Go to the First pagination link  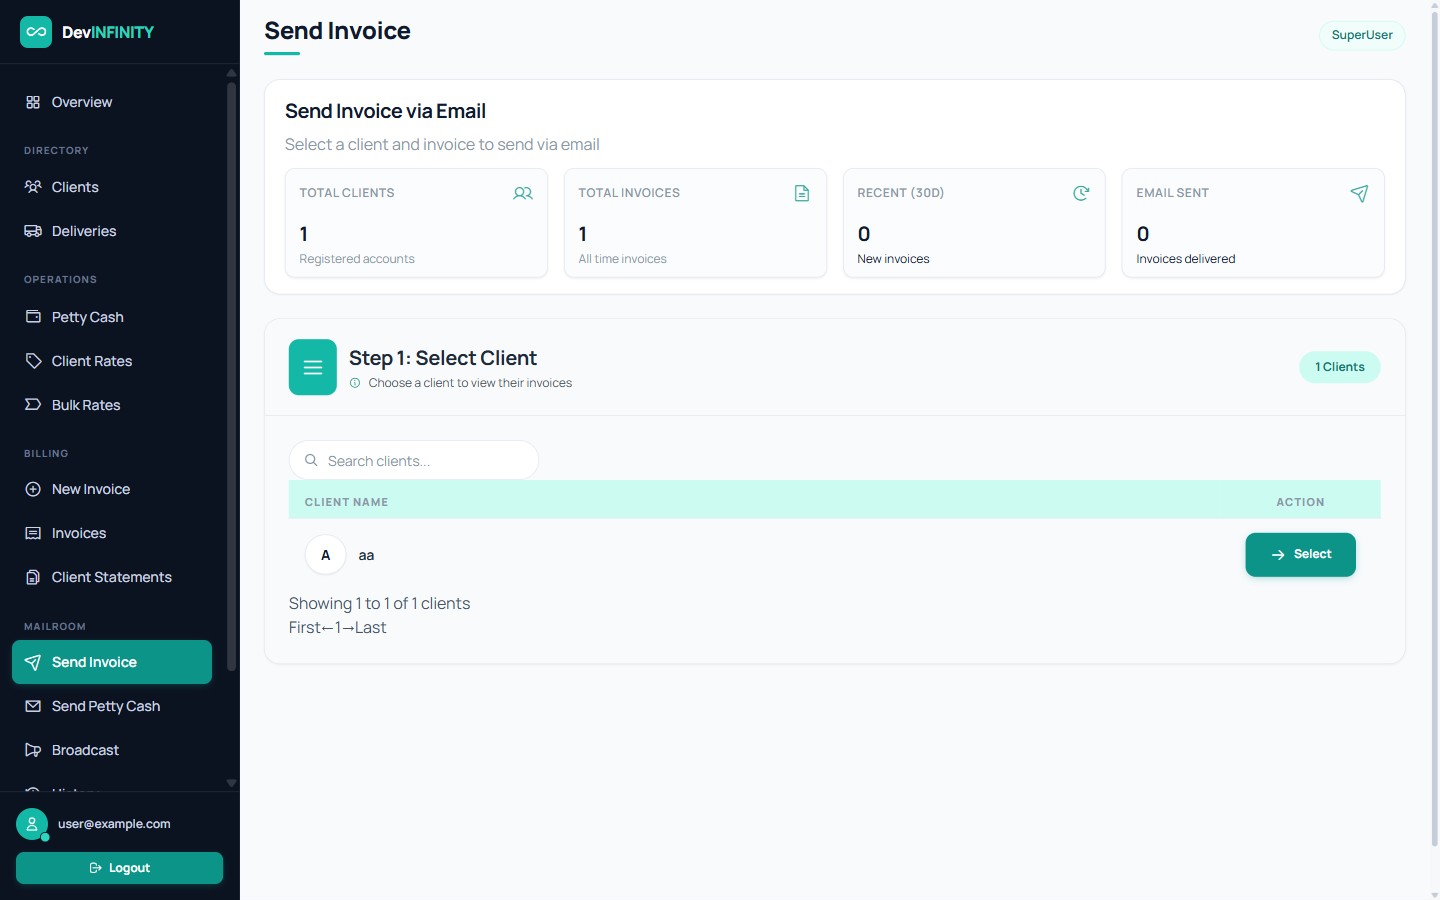(x=305, y=627)
